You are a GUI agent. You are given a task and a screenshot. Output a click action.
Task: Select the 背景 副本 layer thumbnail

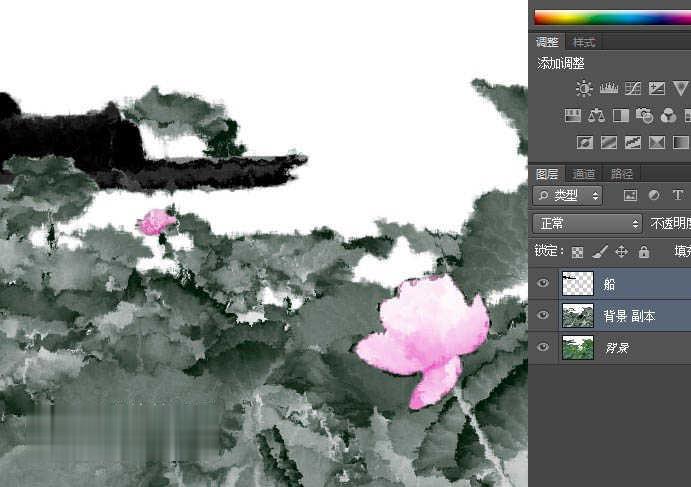(578, 315)
